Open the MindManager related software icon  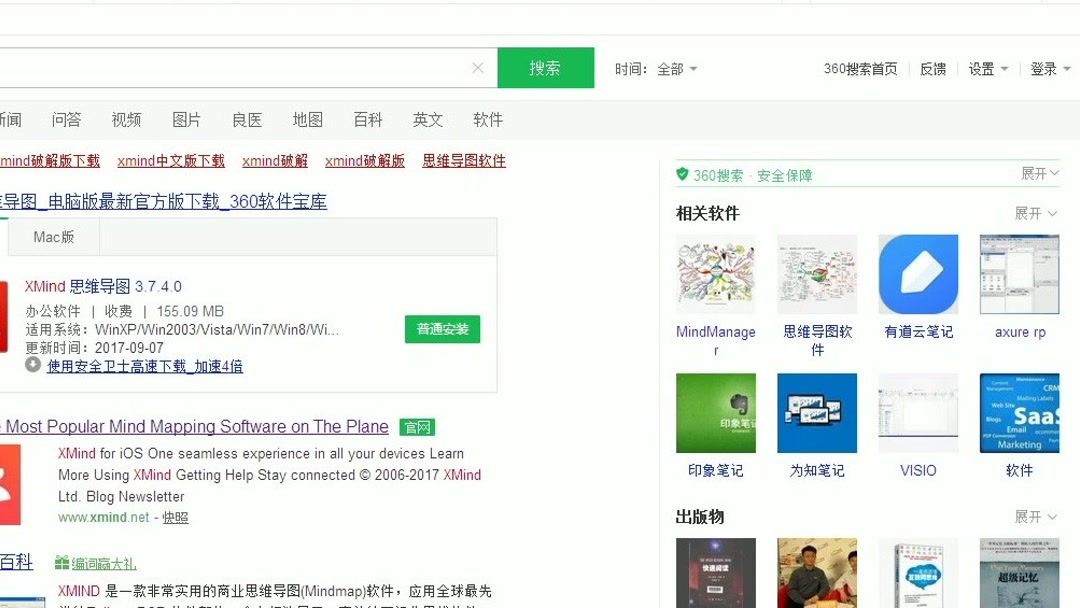point(716,273)
